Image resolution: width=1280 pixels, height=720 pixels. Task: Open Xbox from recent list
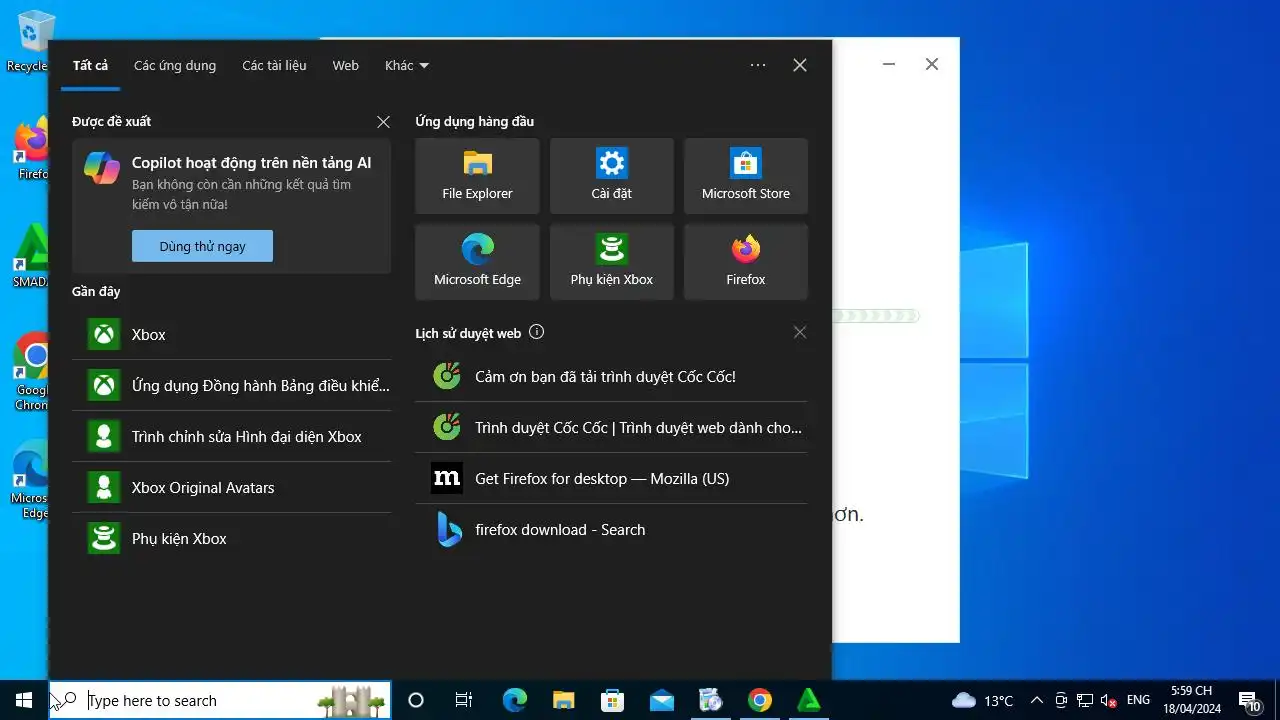[231, 334]
